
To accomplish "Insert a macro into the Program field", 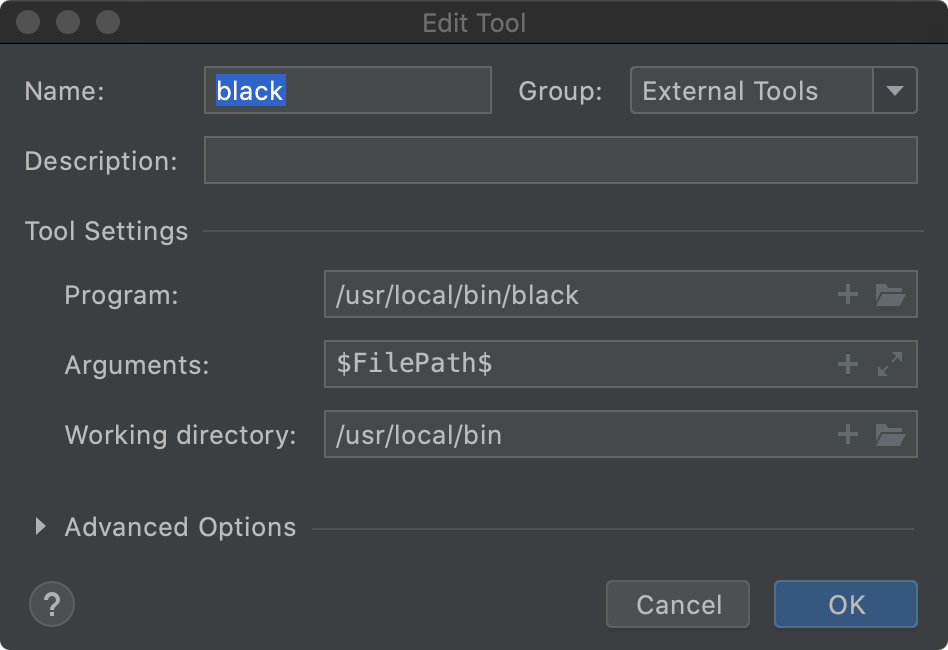I will [847, 294].
